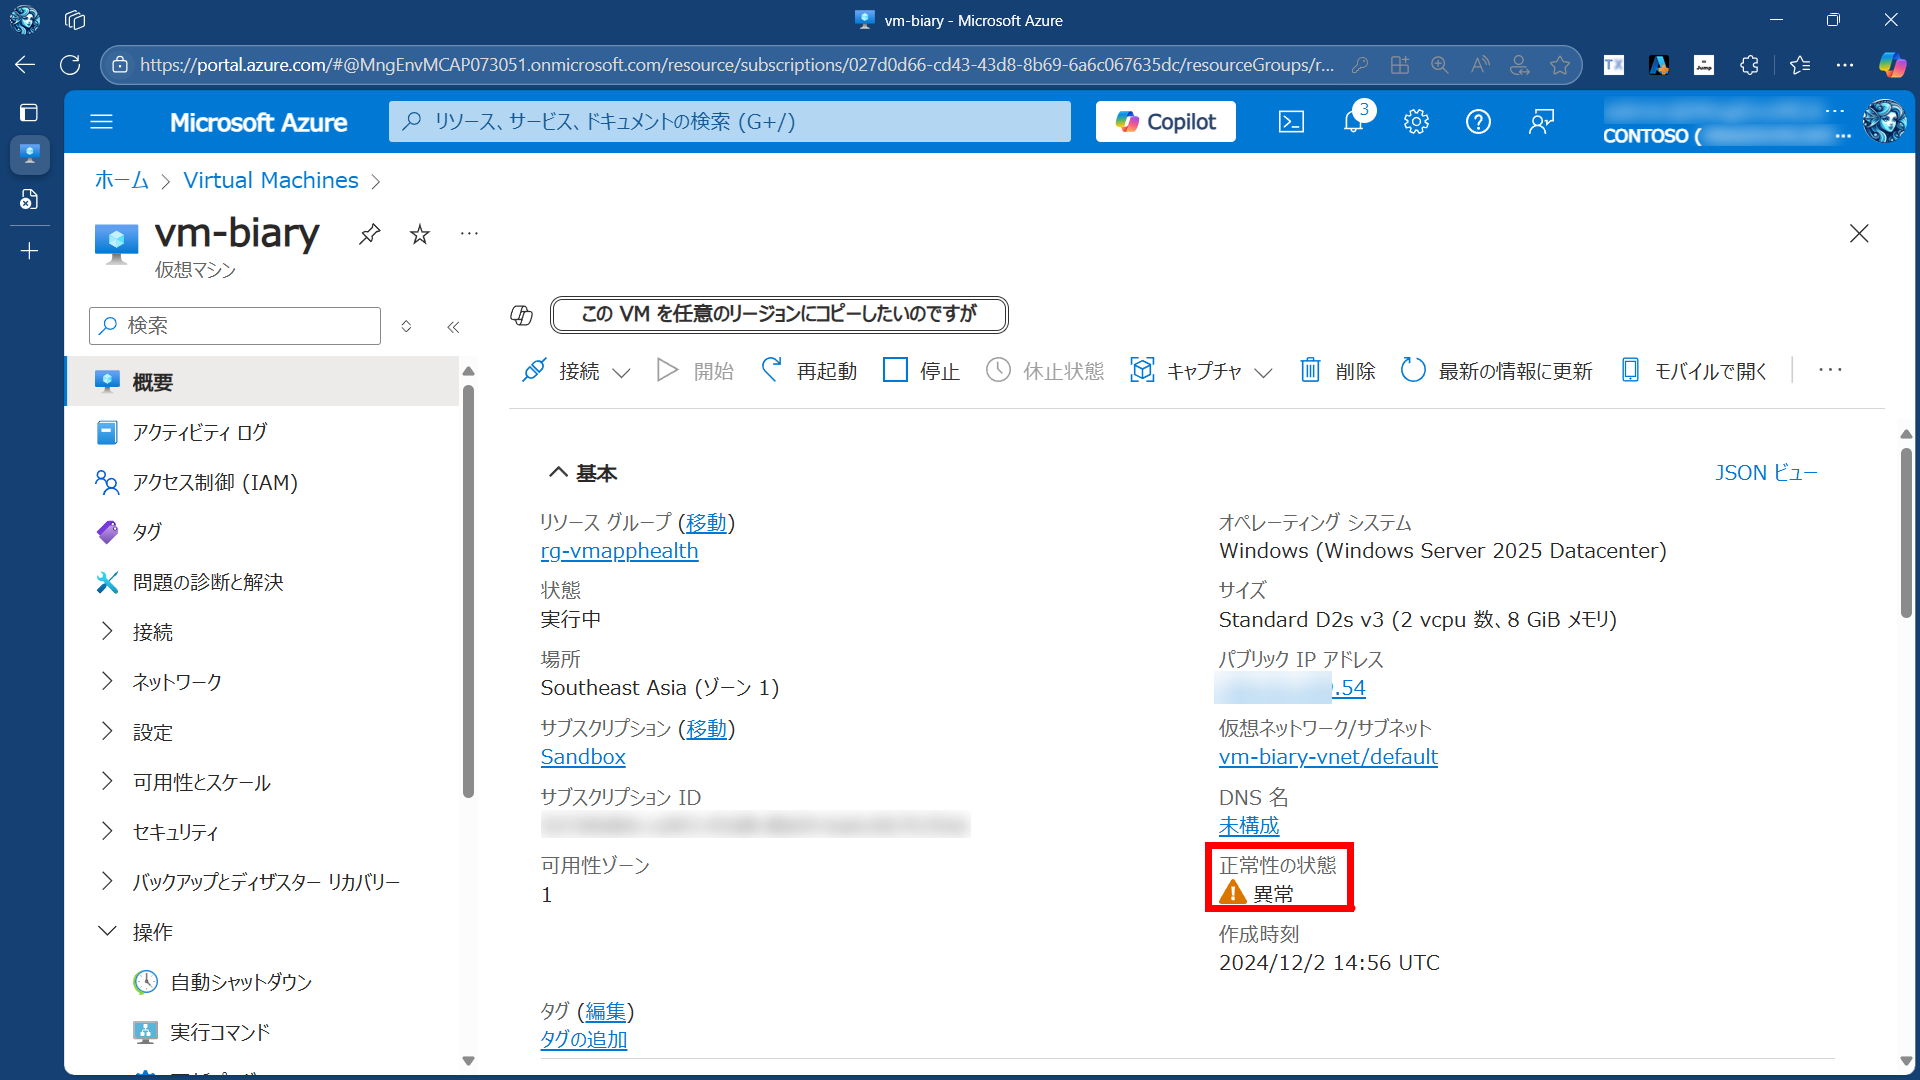This screenshot has width=1920, height=1080.
Task: Collapse the left sidebar menu
Action: point(453,327)
